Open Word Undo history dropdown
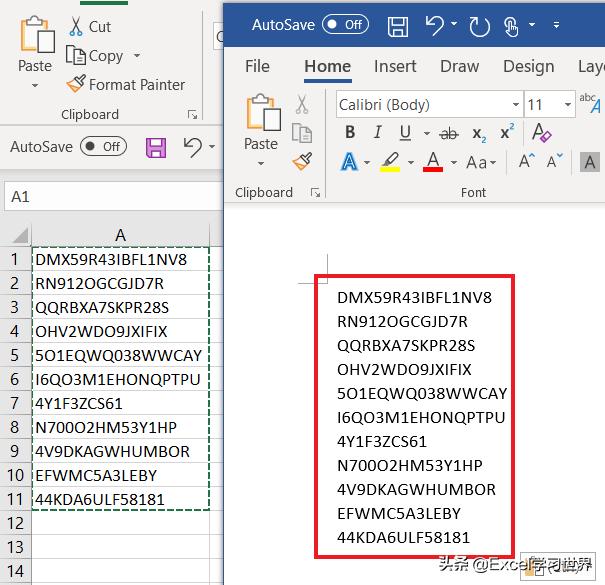605x585 pixels. pyautogui.click(x=454, y=24)
